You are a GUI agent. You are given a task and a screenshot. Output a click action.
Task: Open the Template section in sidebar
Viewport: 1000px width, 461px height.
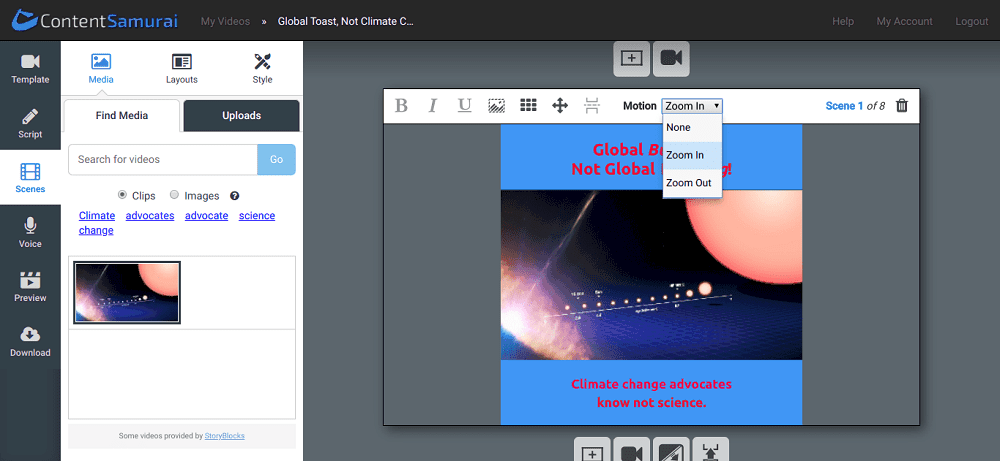pos(30,68)
